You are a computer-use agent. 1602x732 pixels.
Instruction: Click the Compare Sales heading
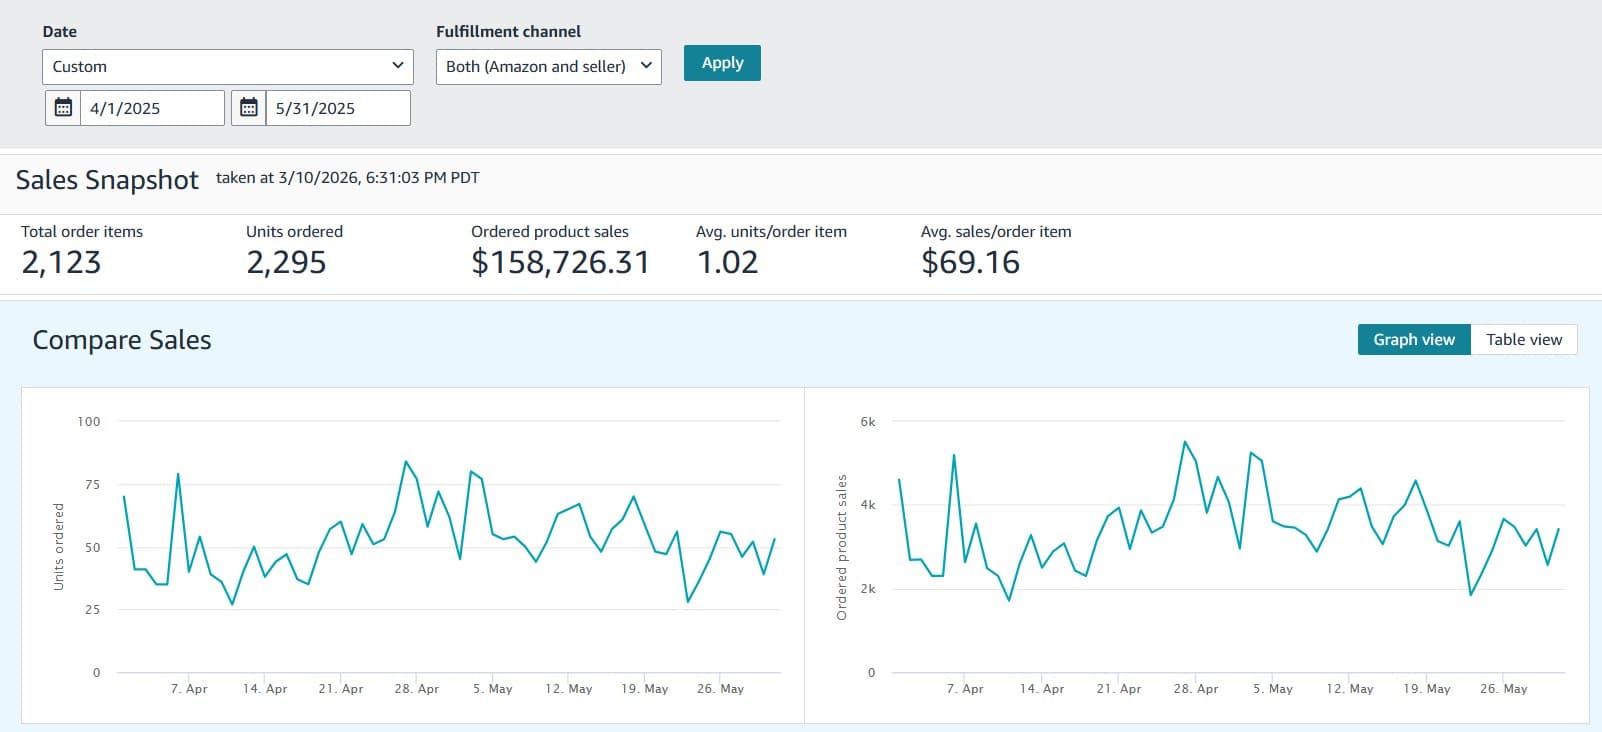122,340
